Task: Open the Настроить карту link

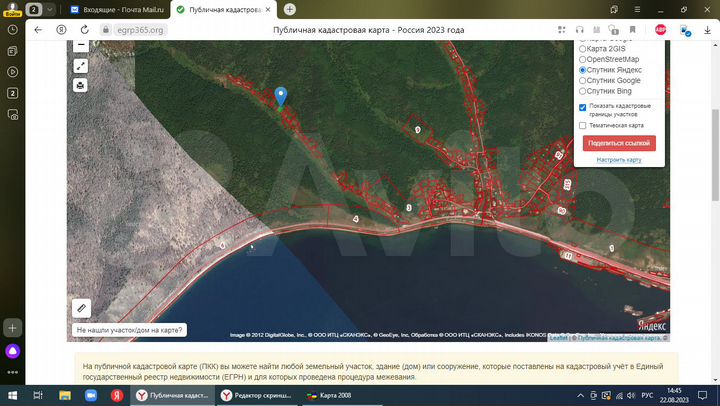Action: point(619,160)
